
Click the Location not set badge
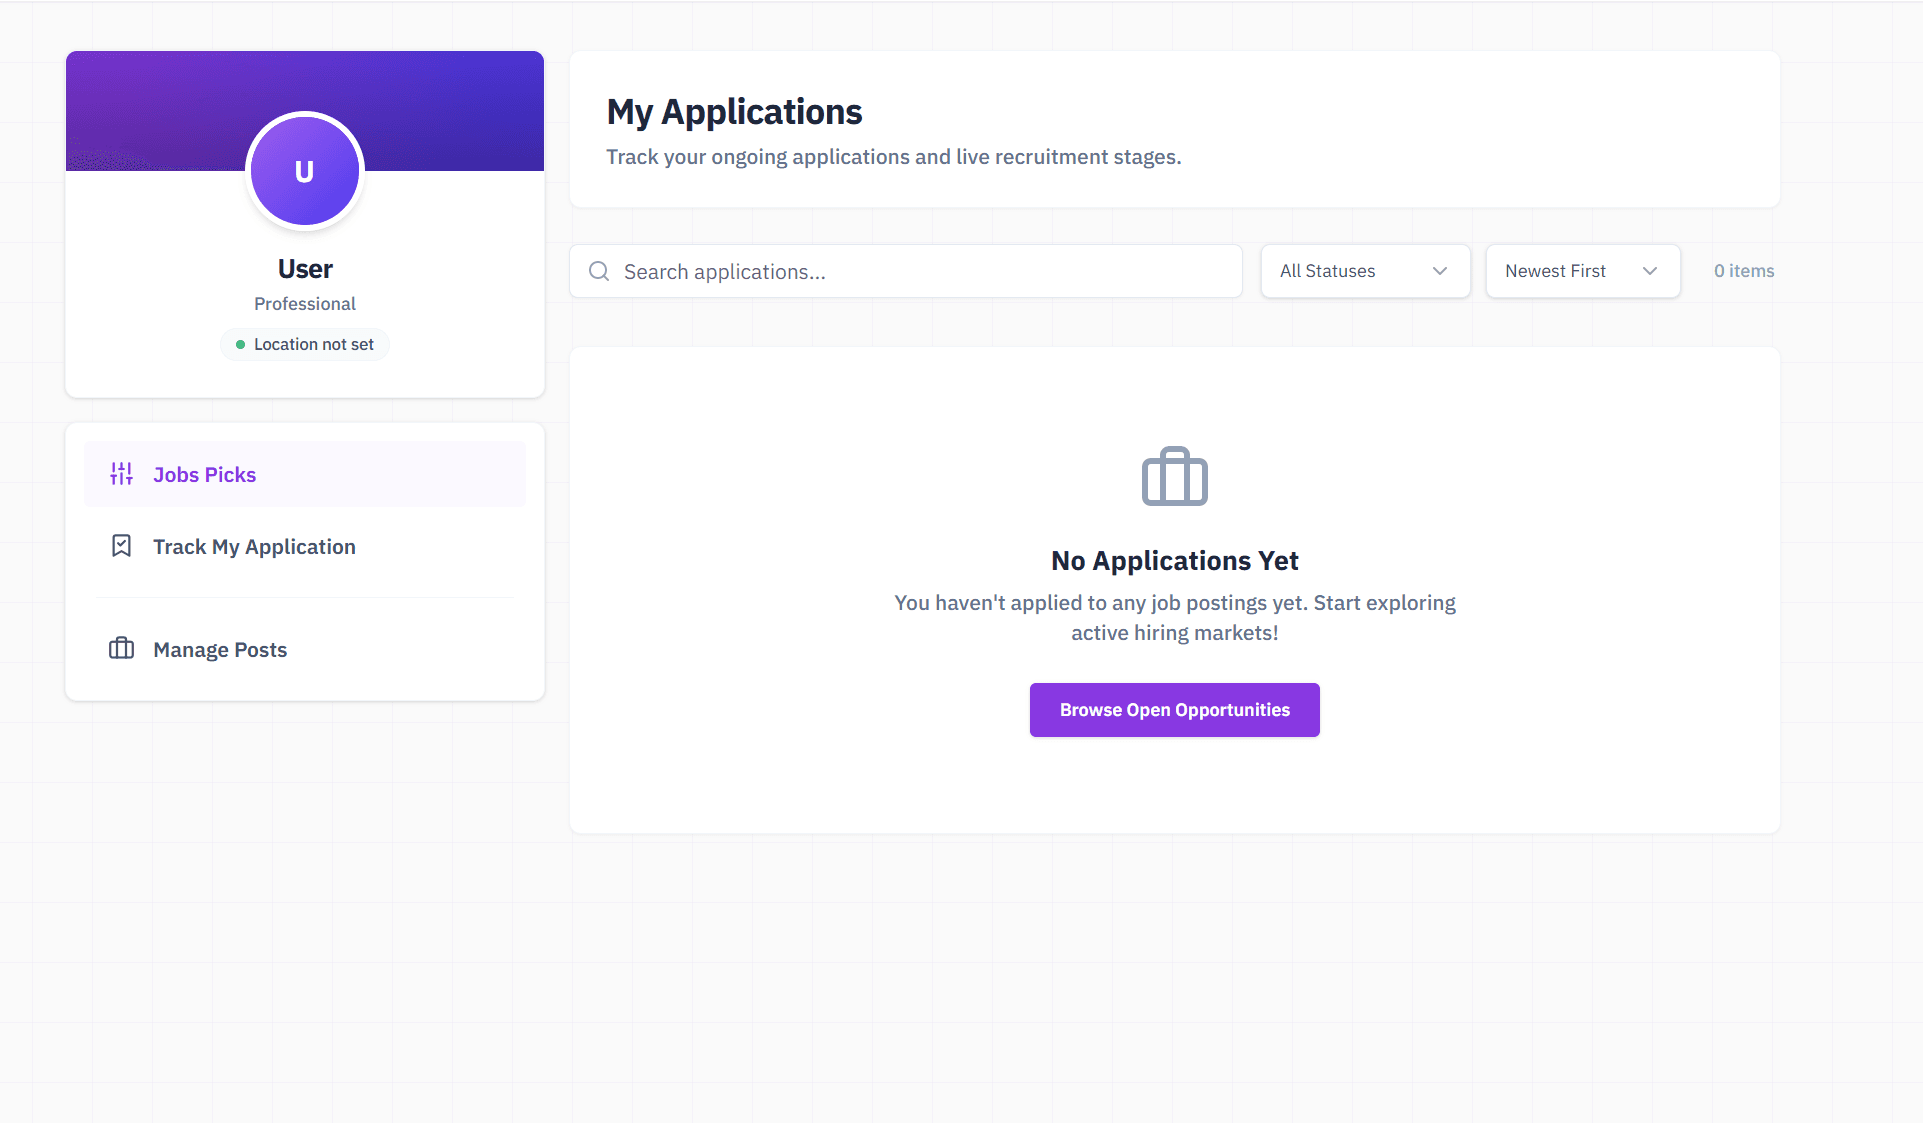[305, 344]
